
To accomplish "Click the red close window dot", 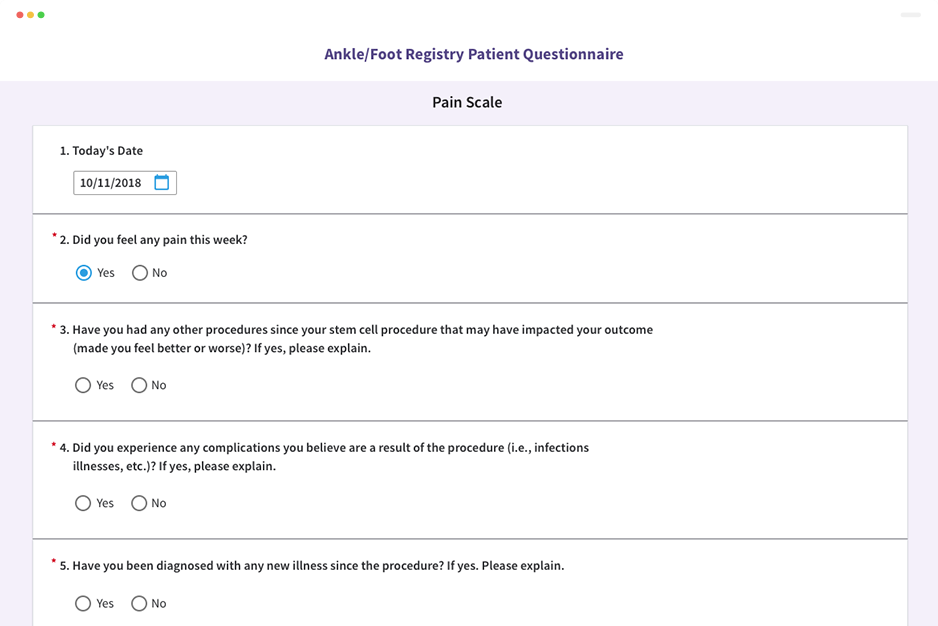I will pyautogui.click(x=20, y=15).
